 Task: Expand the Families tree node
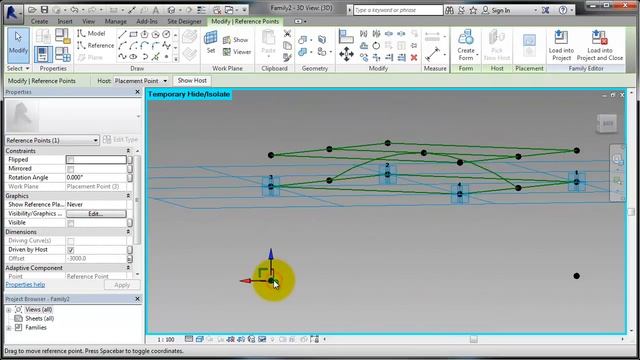(x=9, y=328)
